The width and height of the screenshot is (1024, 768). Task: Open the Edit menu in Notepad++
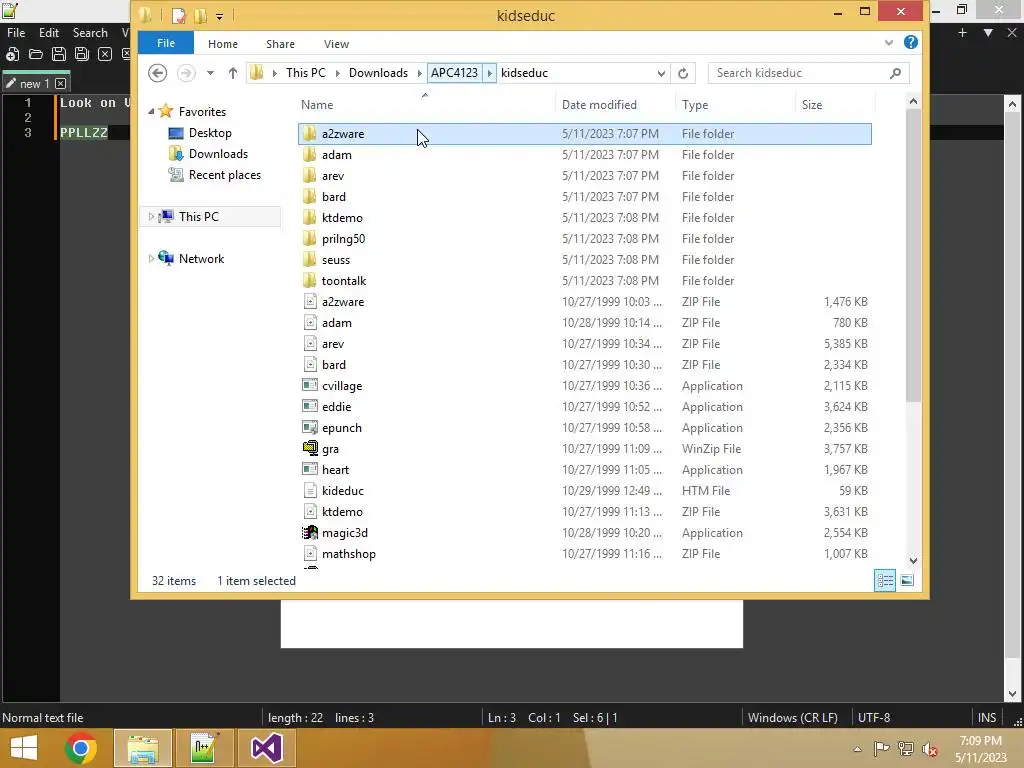49,33
